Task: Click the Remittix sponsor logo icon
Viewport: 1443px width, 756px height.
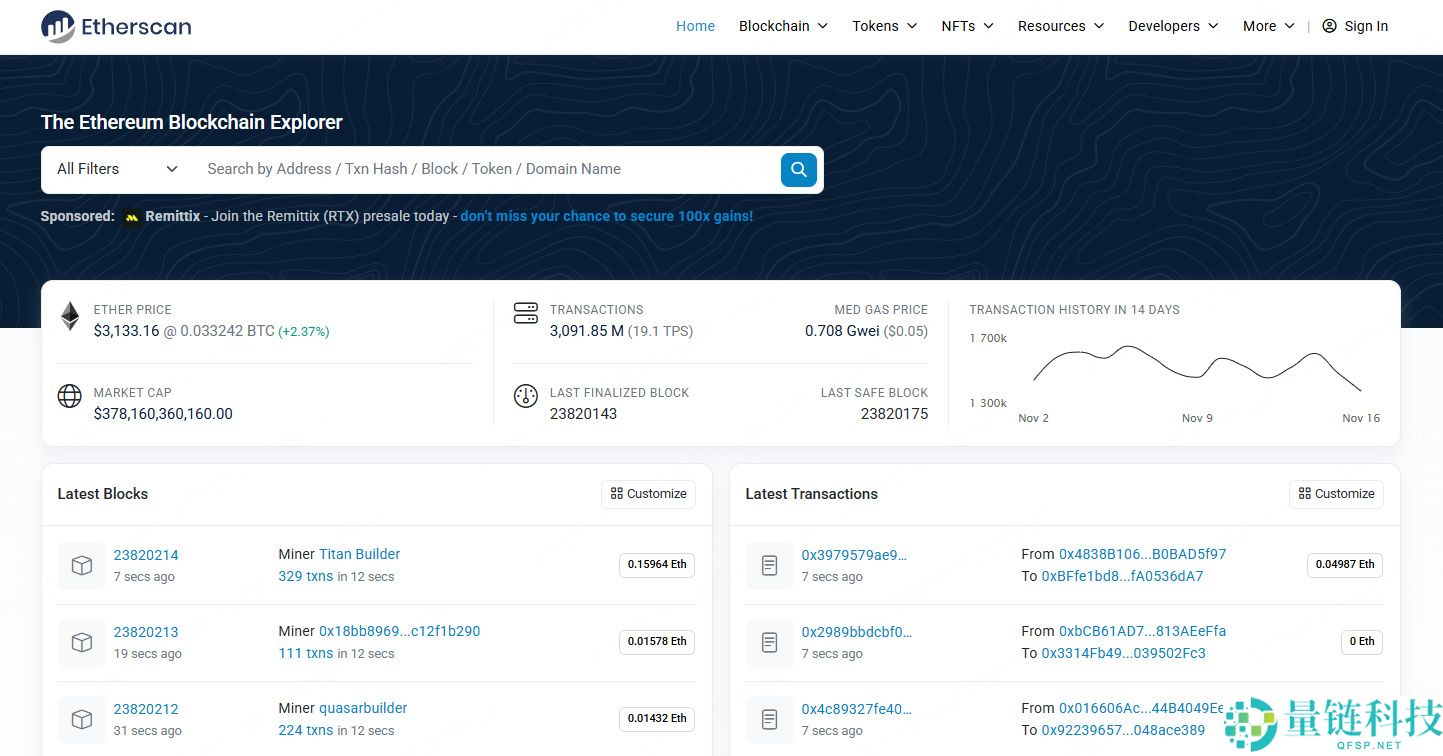Action: [x=131, y=217]
